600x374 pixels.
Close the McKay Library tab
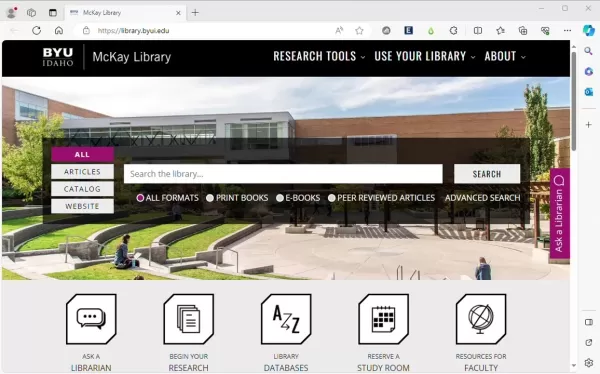click(178, 13)
